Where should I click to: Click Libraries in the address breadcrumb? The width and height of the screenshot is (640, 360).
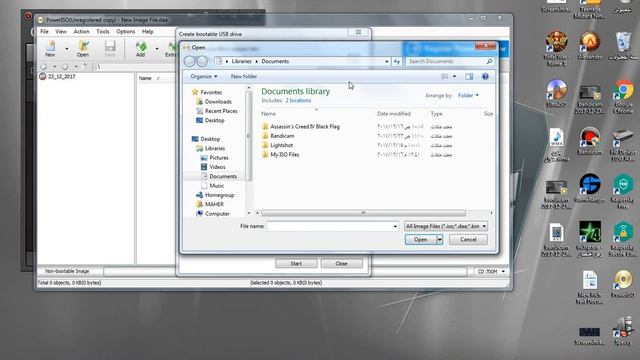(242, 61)
